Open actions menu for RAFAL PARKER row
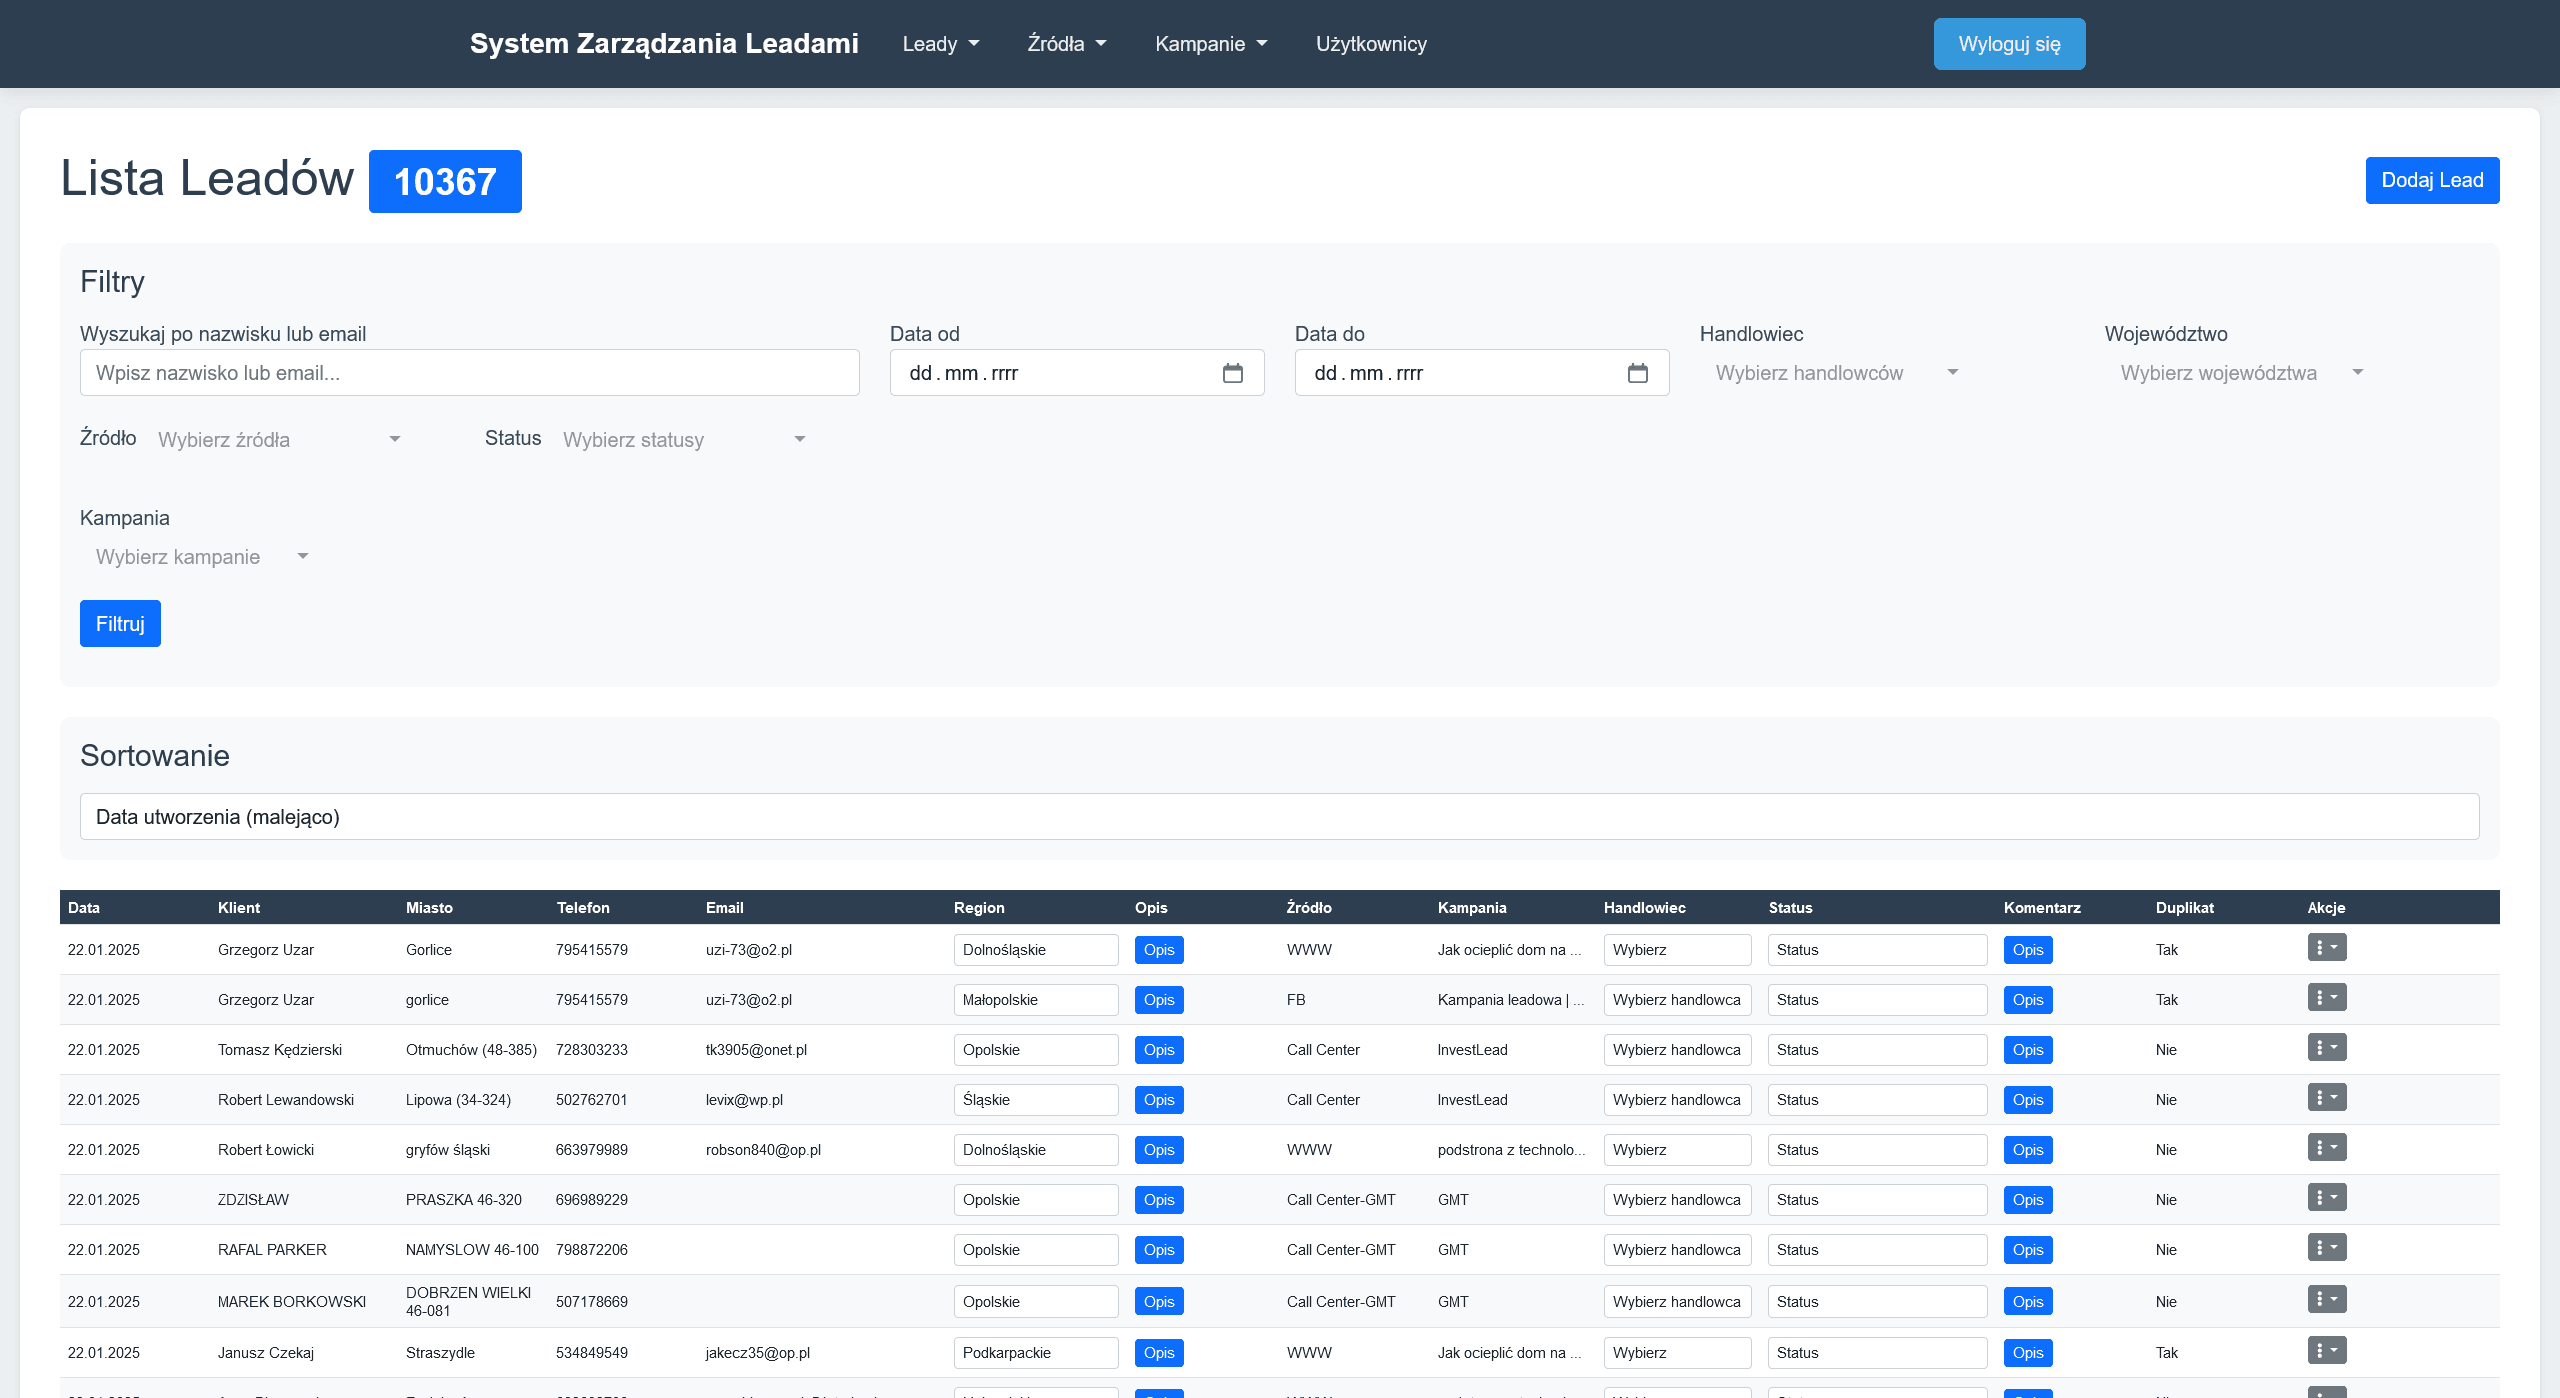This screenshot has height=1398, width=2560. coord(2326,1248)
